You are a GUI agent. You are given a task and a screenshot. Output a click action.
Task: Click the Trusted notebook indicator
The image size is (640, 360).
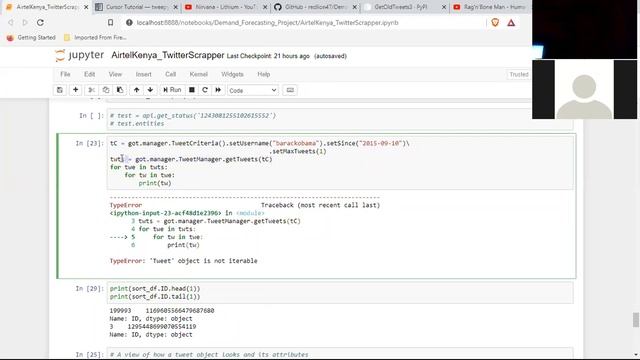click(x=519, y=74)
